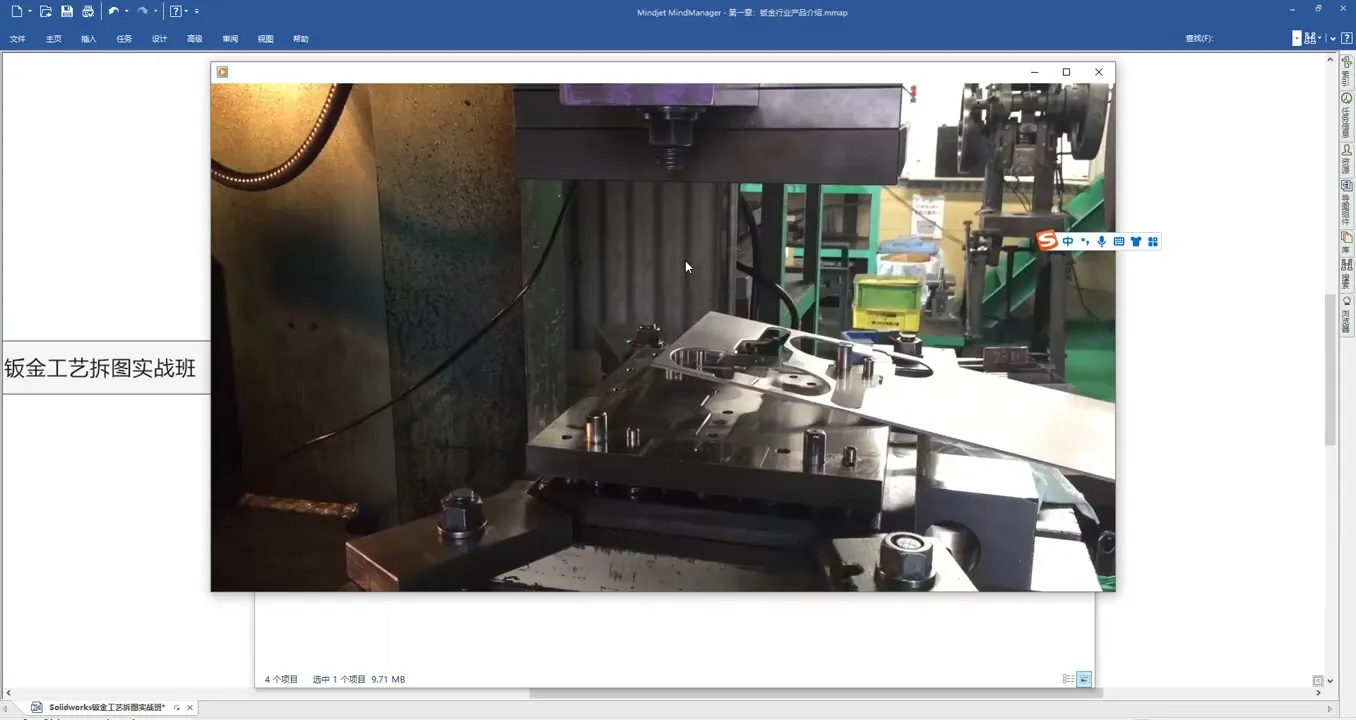Open the 设计 (Design) ribbon tab
1356x720 pixels.
tap(159, 39)
